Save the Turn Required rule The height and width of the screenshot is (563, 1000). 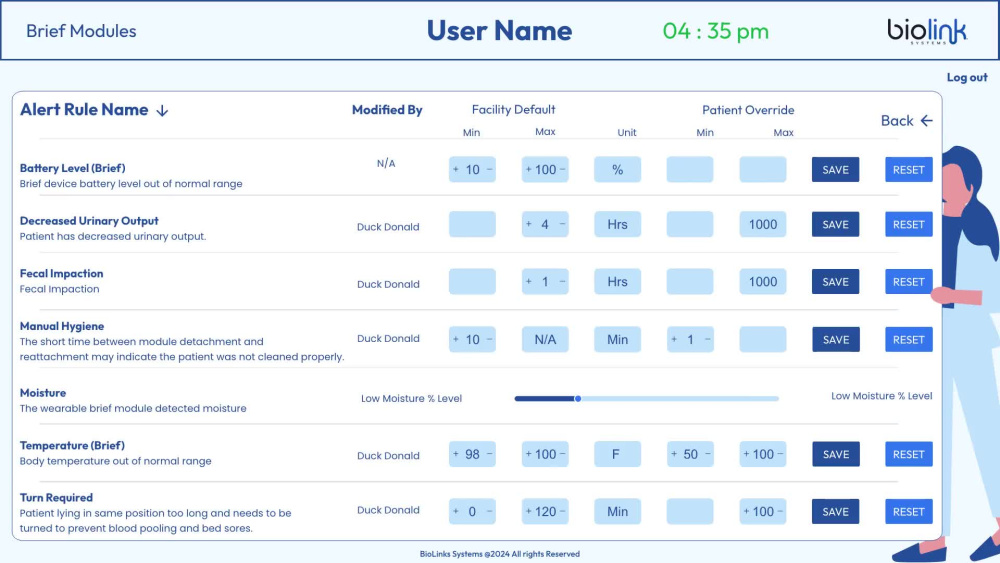coord(835,512)
